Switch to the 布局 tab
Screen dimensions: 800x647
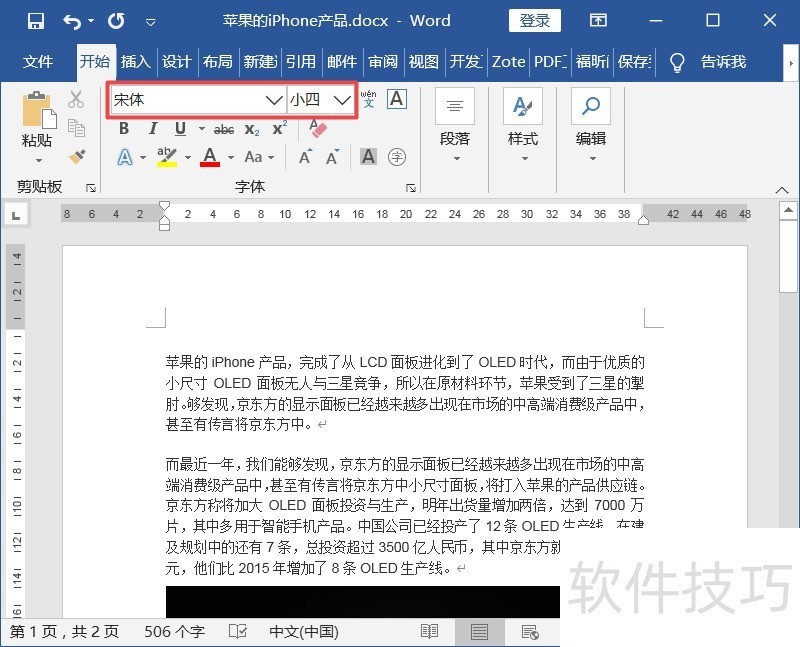pos(218,62)
